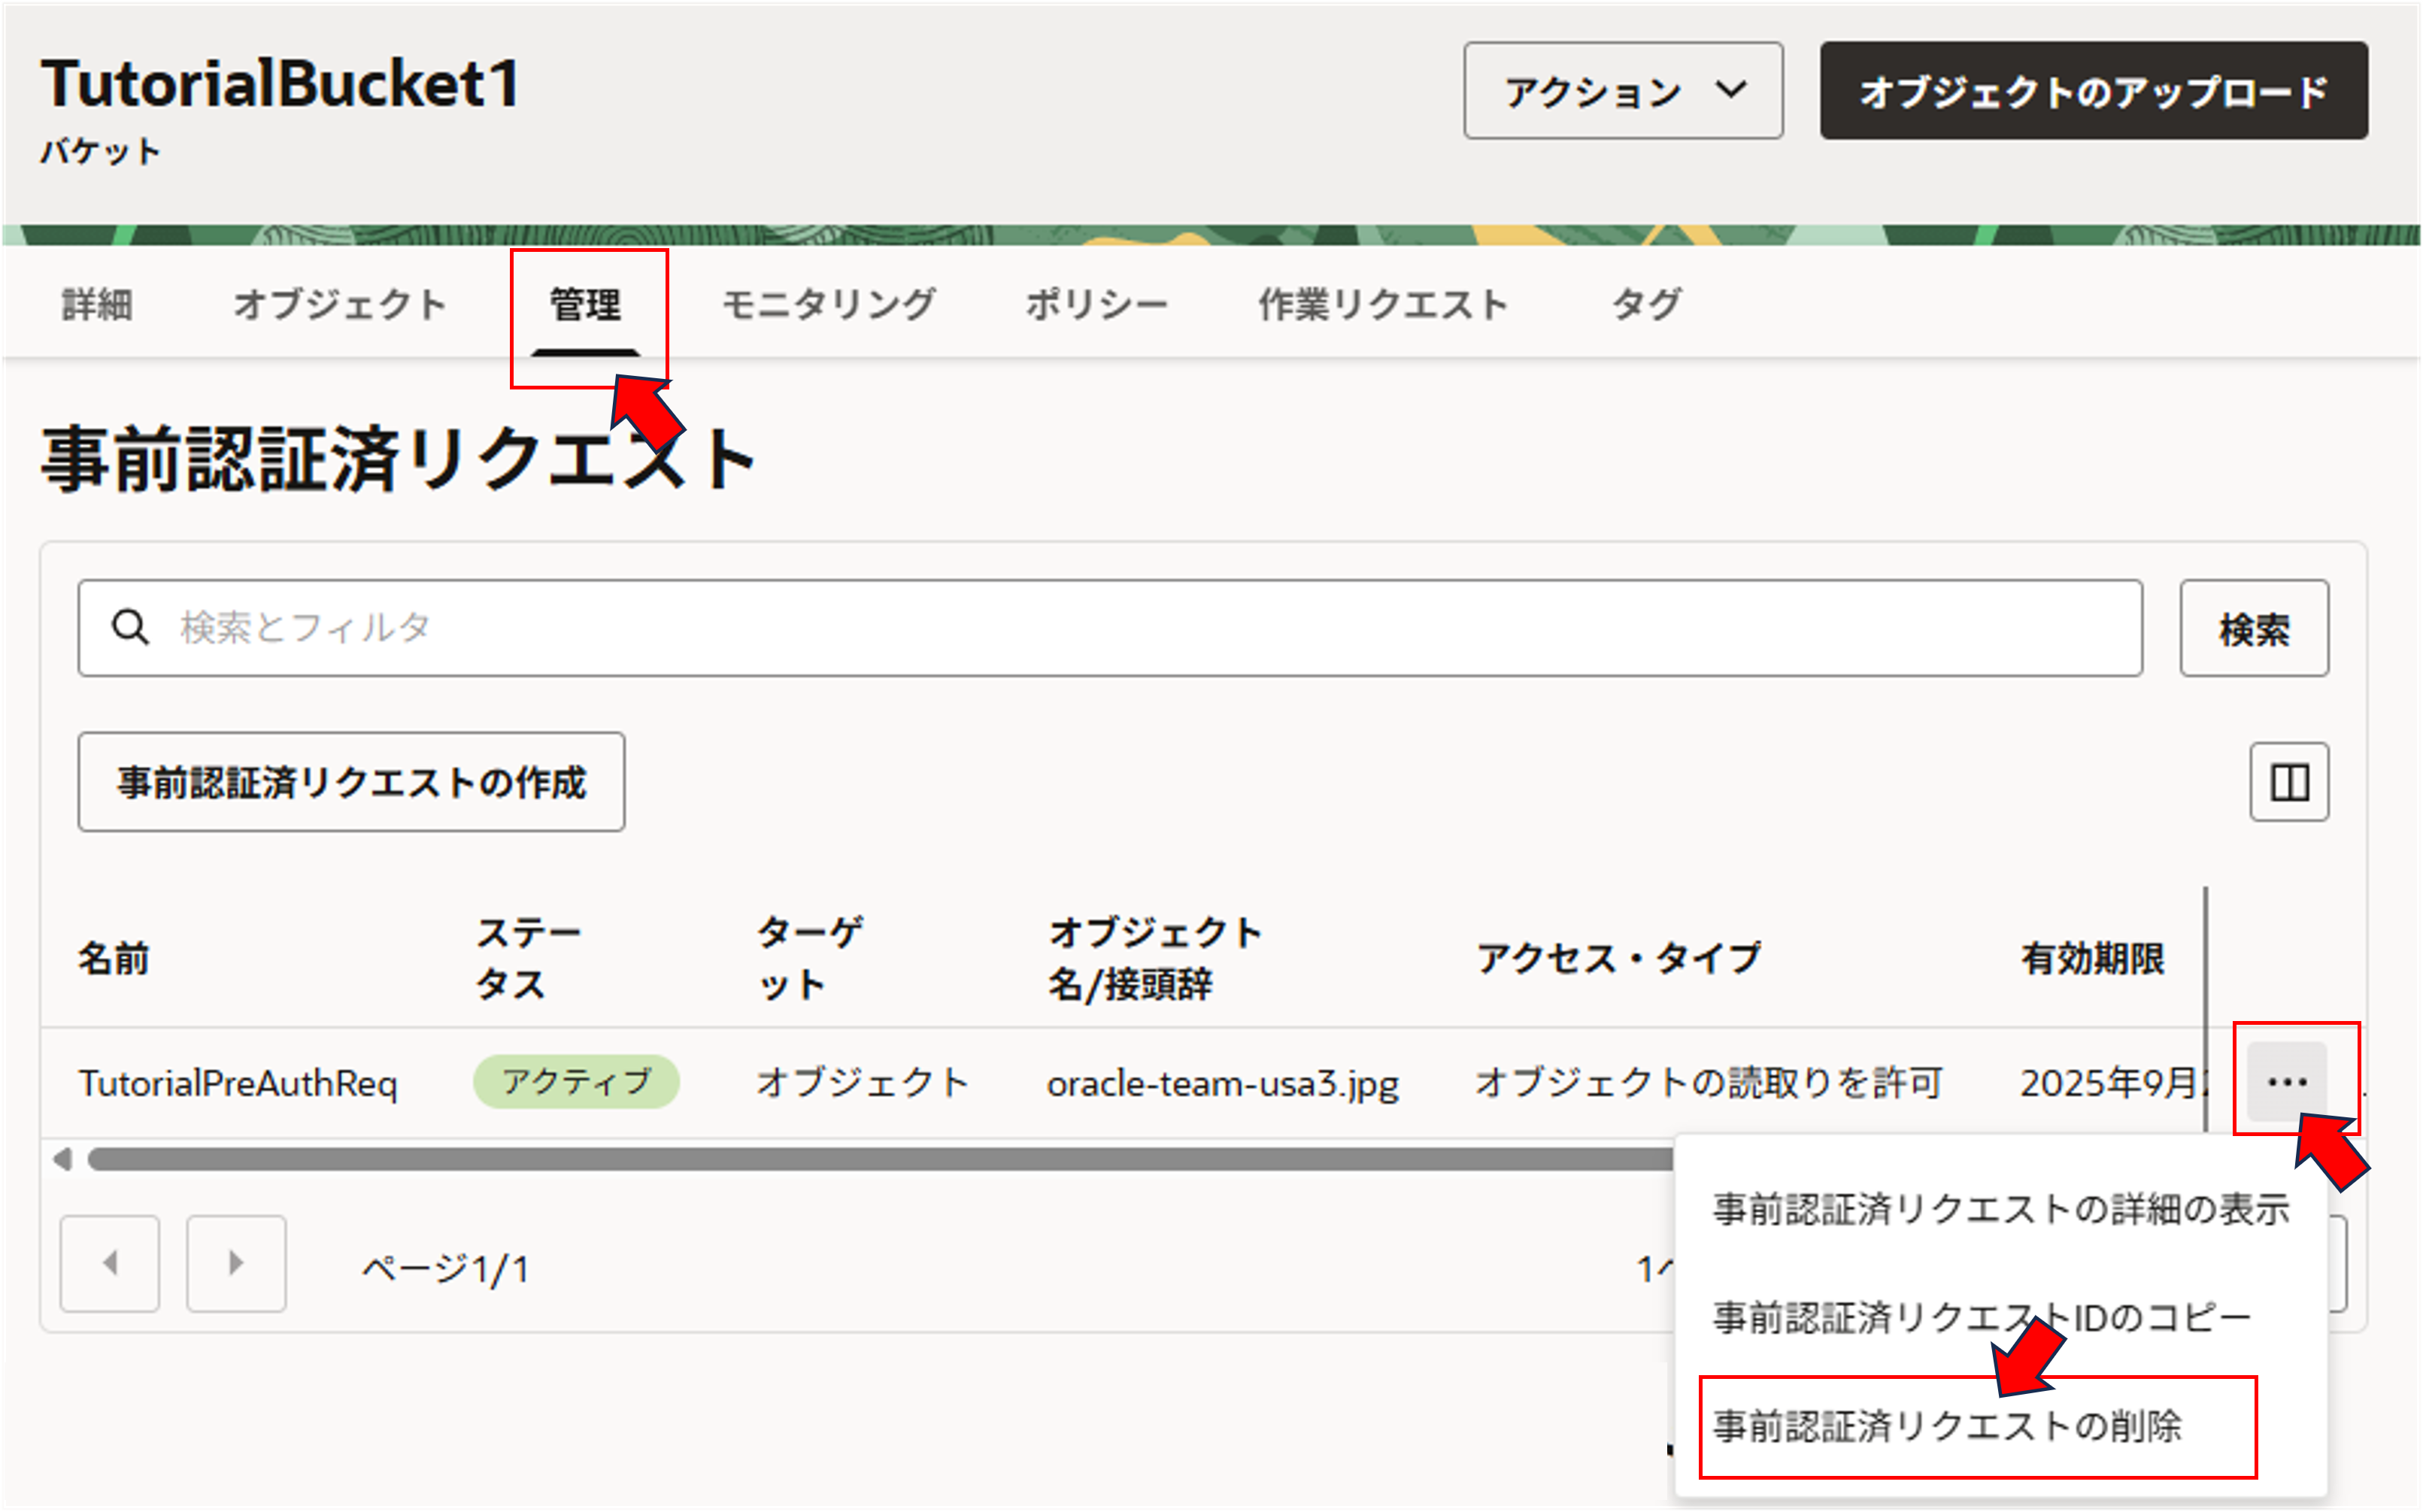
Task: Select the 管理 tab
Action: pos(586,304)
